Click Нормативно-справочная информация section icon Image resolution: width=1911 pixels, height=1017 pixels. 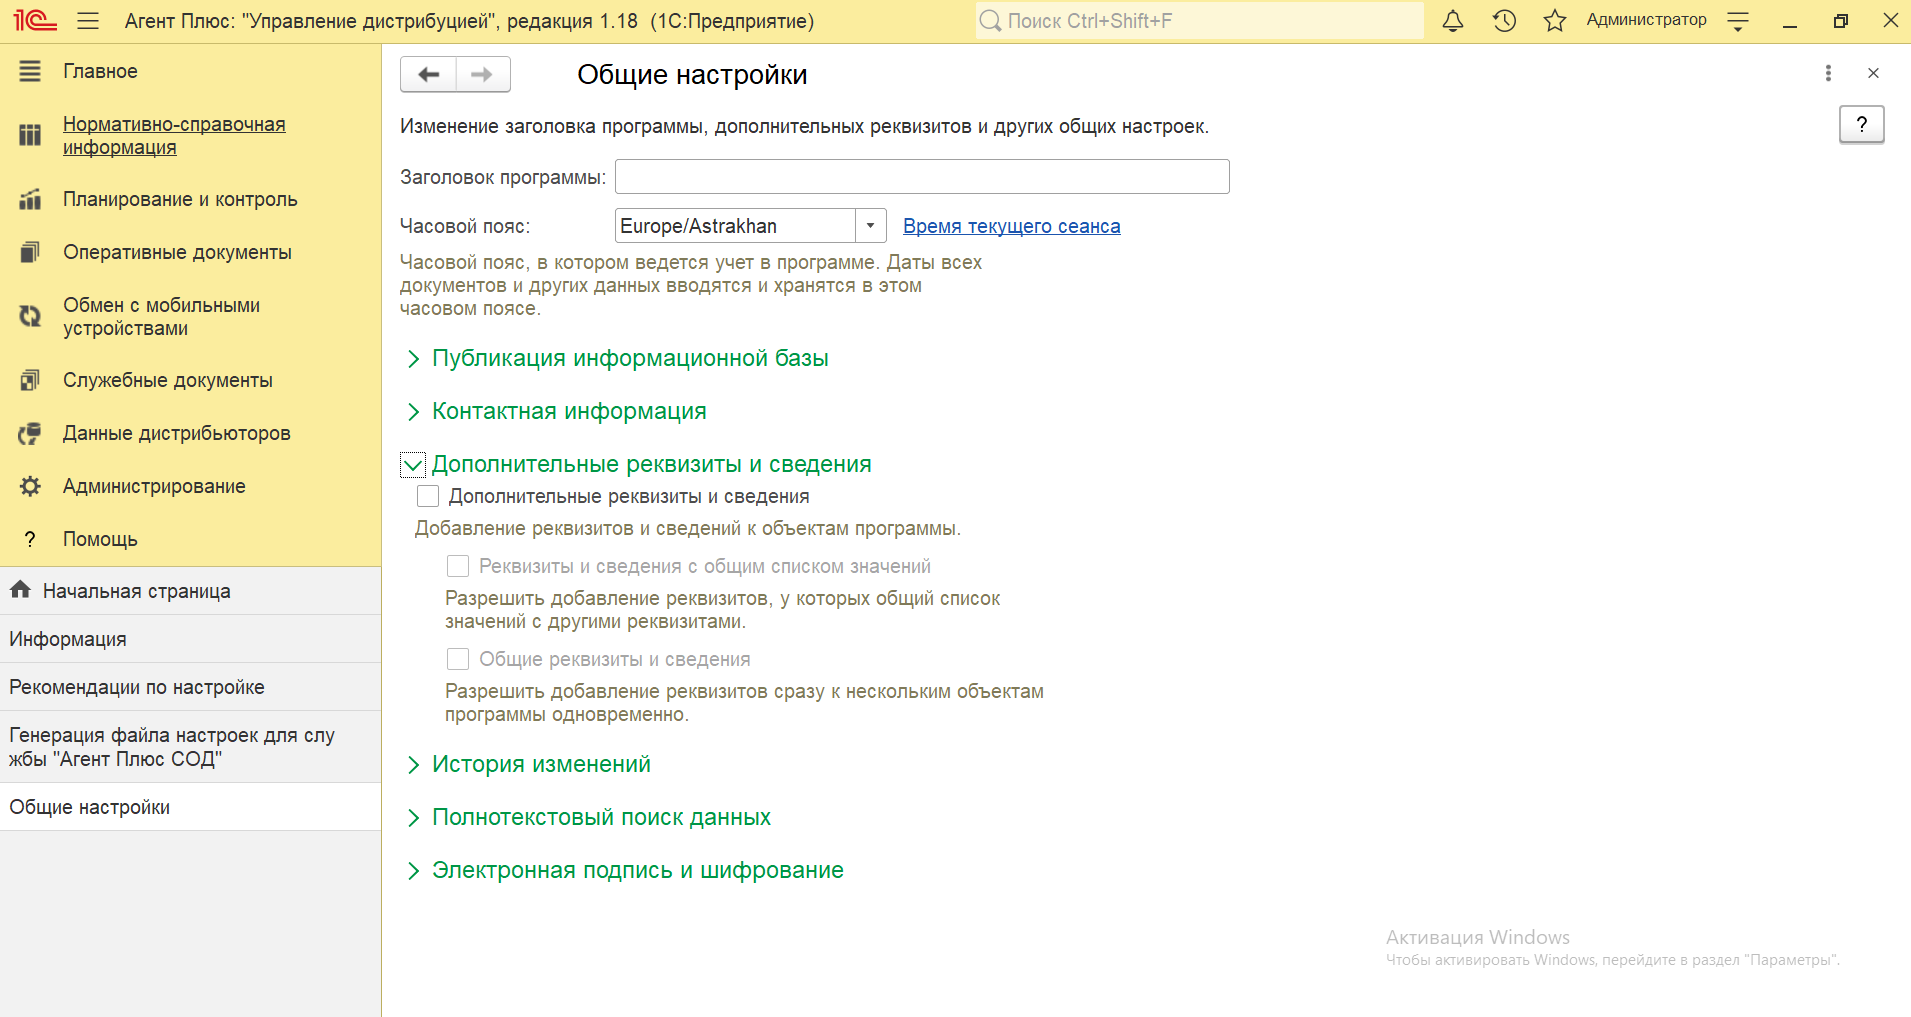(30, 135)
